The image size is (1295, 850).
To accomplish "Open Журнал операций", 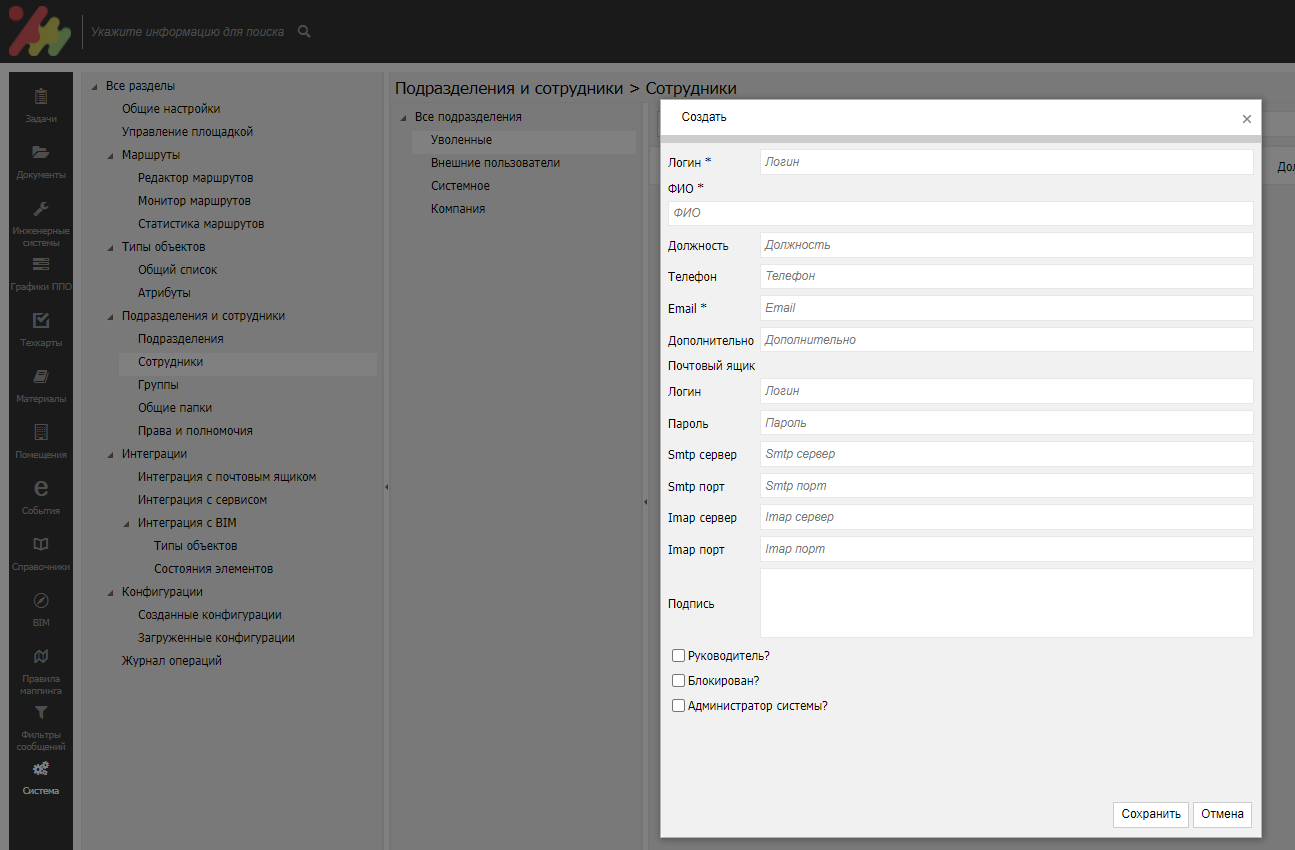I will click(172, 661).
